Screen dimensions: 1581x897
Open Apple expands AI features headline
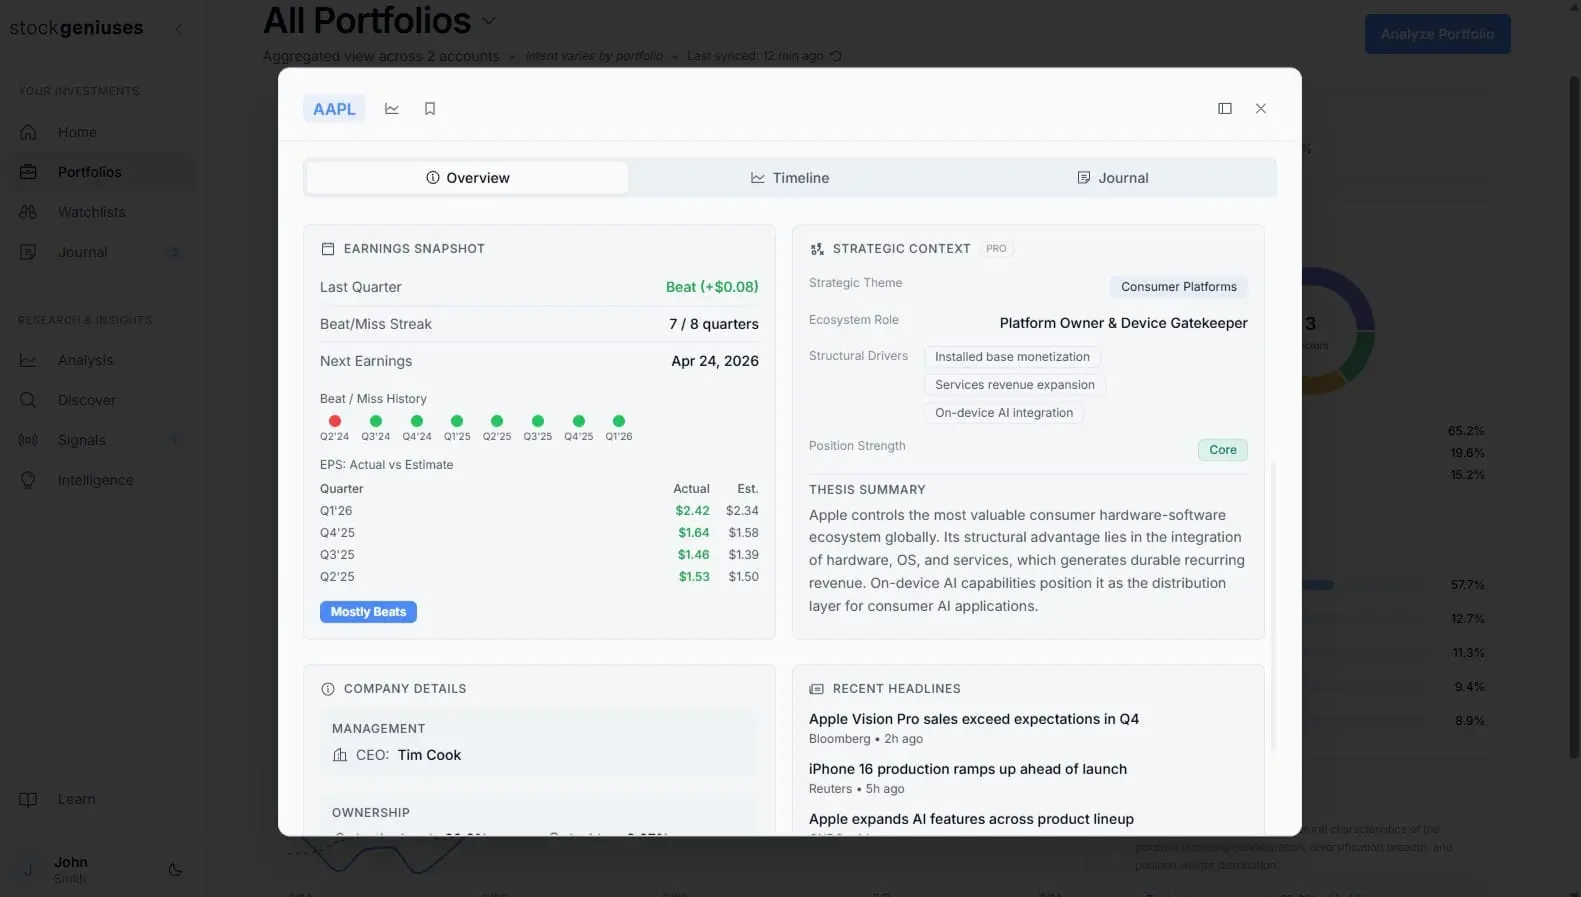pyautogui.click(x=971, y=819)
